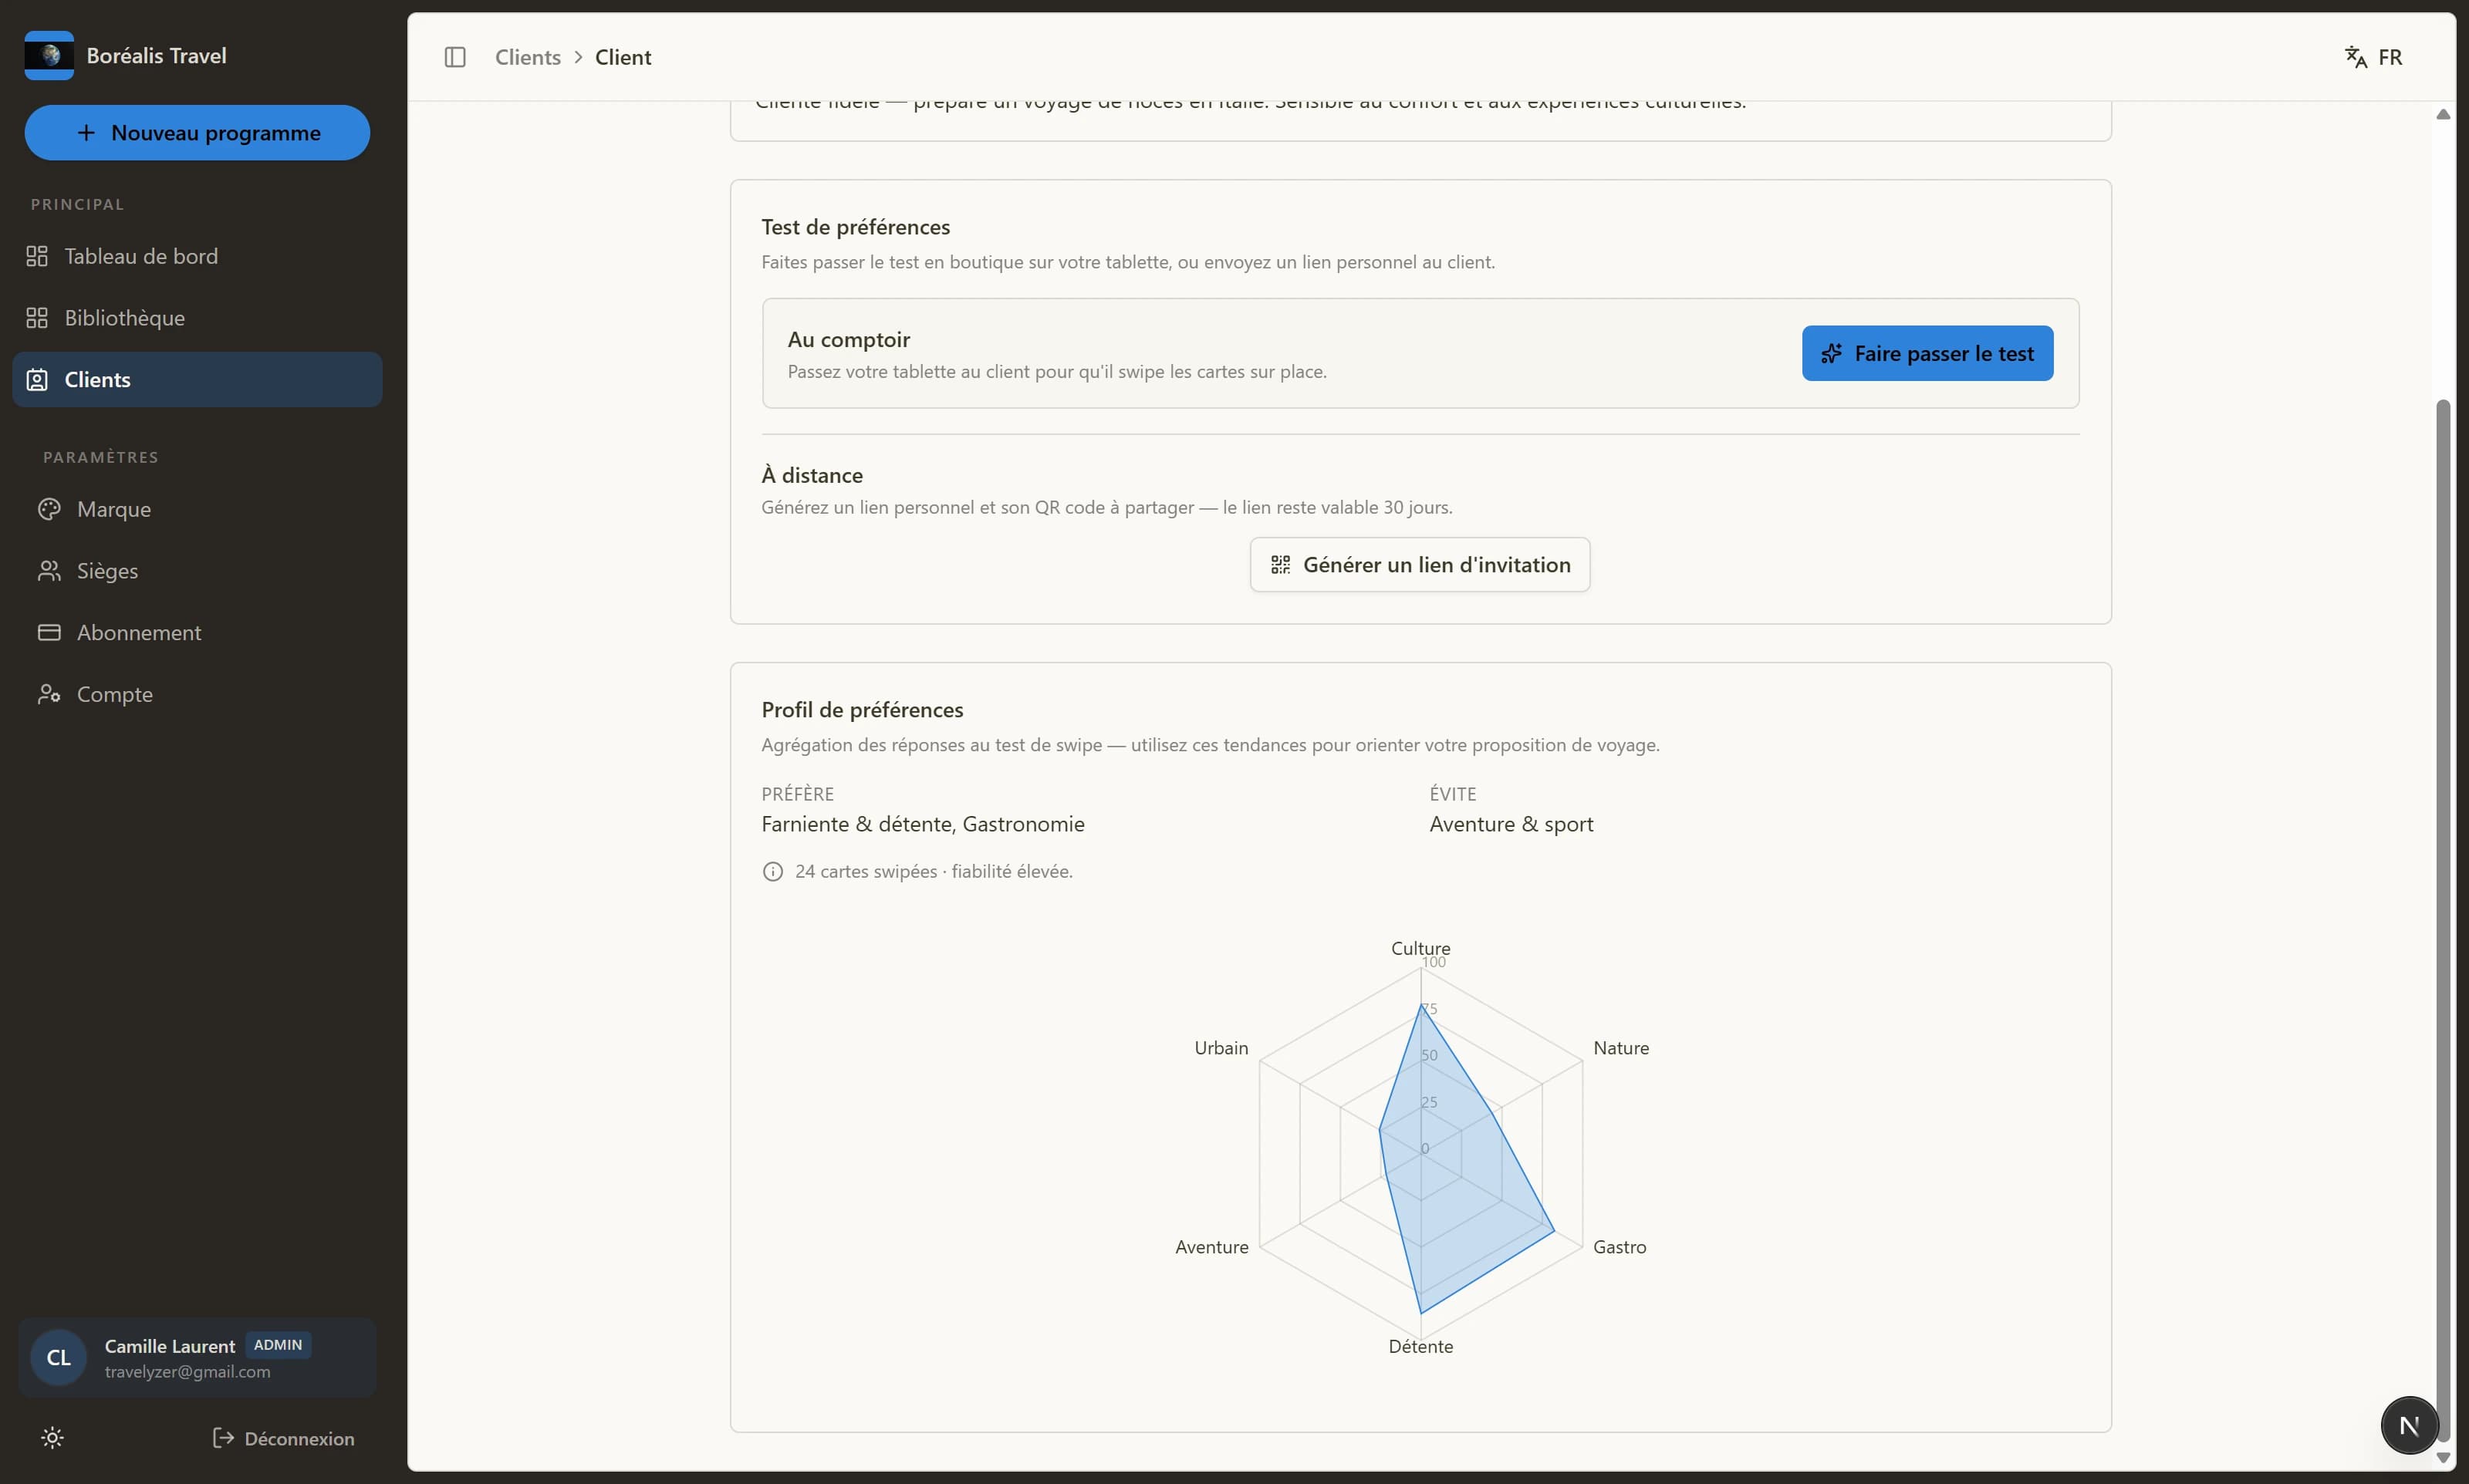Click the Aventure & sport value
Viewport: 2469px width, 1484px height.
coord(1511,824)
